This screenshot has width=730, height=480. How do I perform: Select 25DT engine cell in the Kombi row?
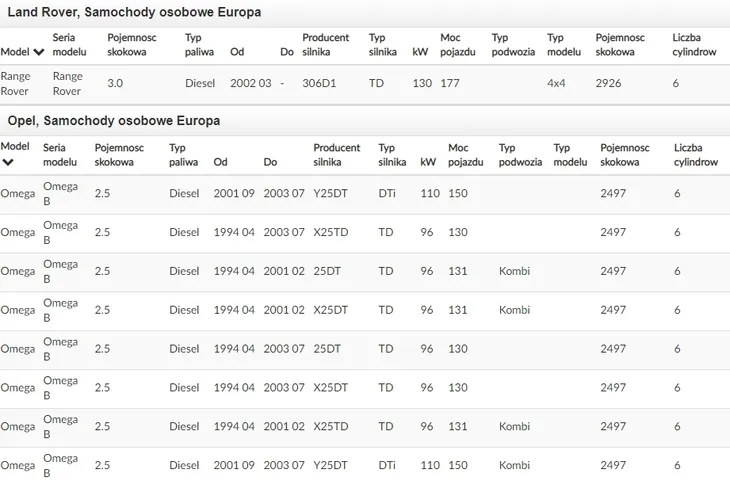(327, 271)
